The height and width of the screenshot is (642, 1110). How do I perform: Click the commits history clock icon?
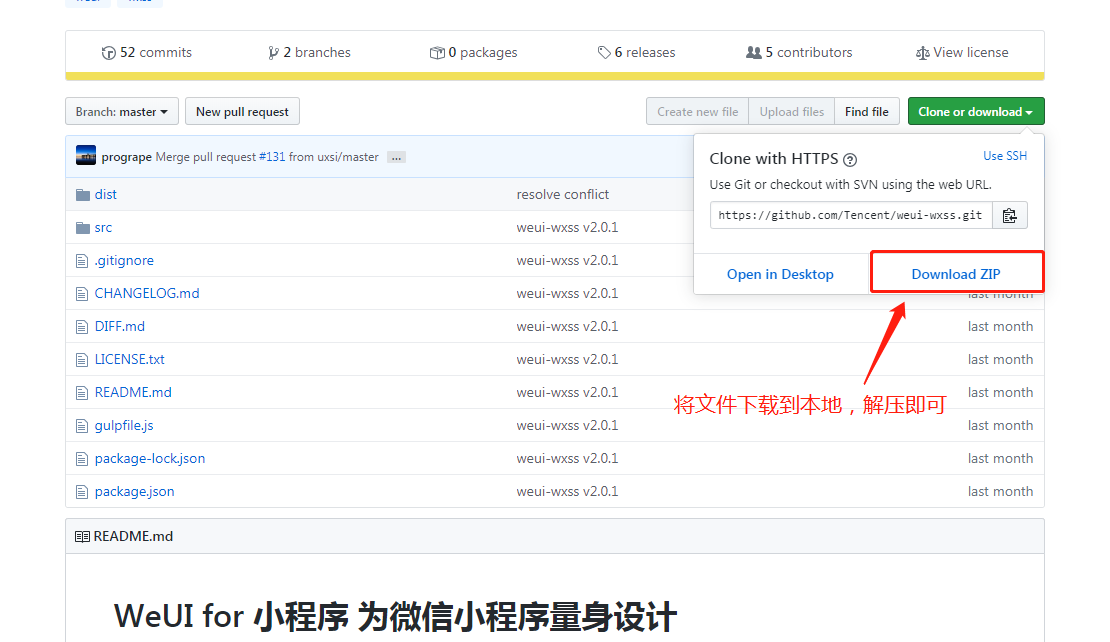108,53
